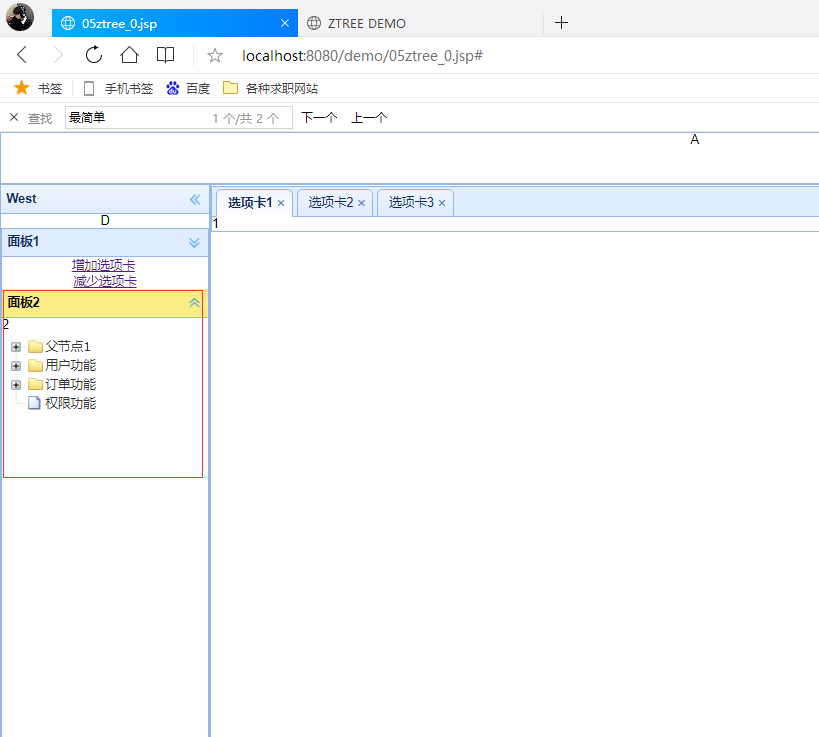Screen dimensions: 819x737
Task: Select the 面板1 accordion header
Action: point(104,242)
